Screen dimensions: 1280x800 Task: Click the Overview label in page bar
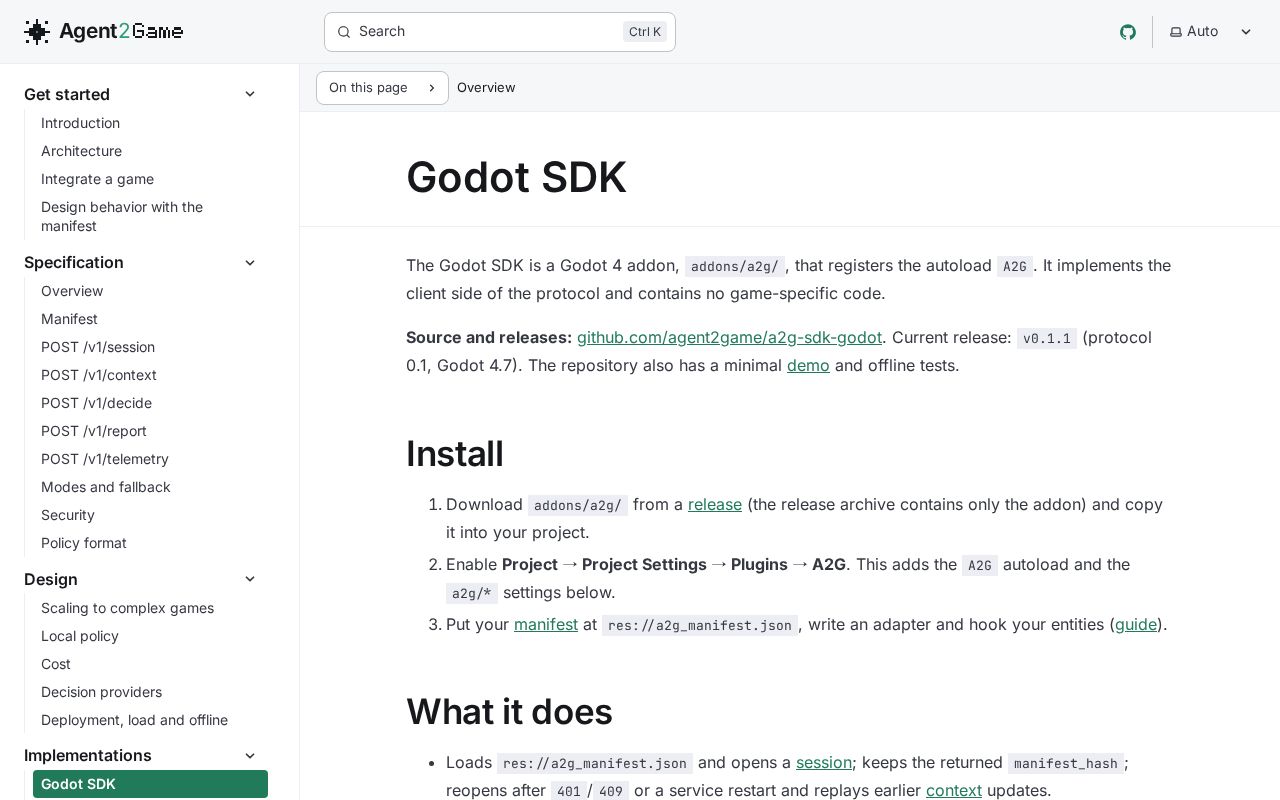coord(486,88)
